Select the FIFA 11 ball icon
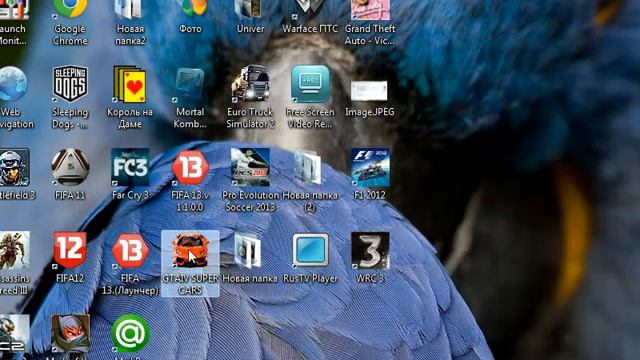 pyautogui.click(x=70, y=167)
